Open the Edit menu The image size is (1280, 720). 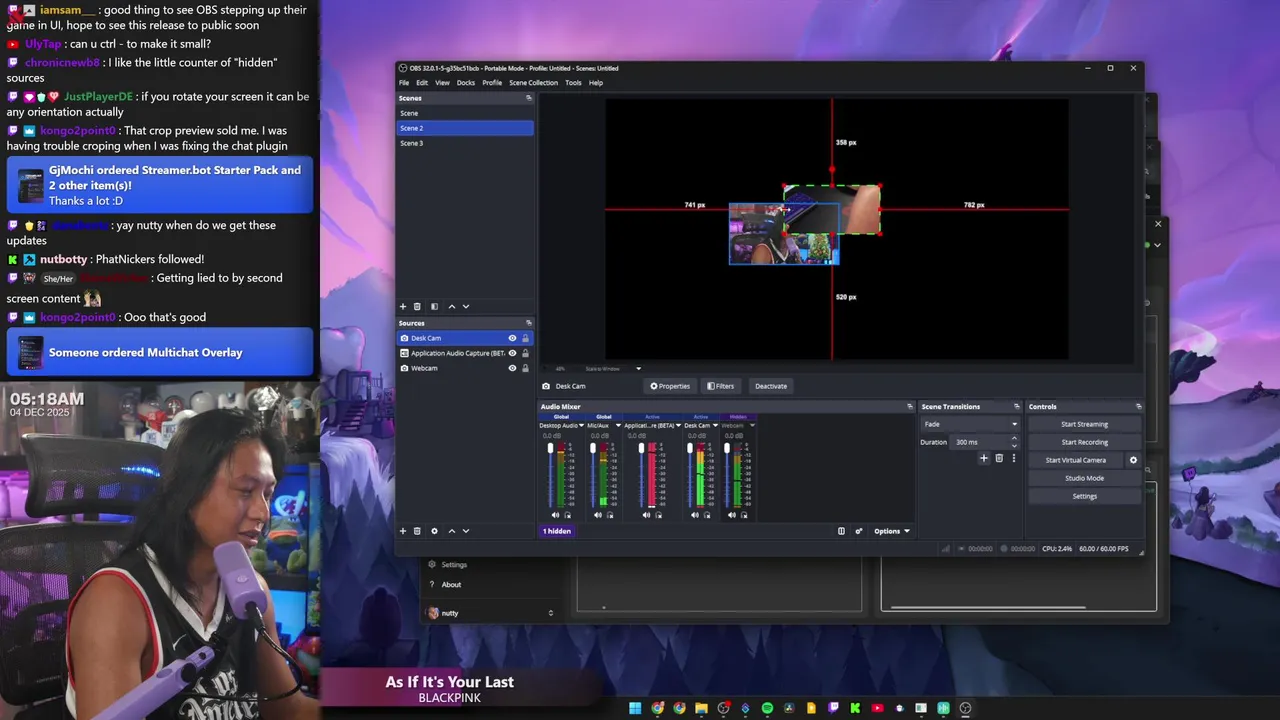[422, 83]
